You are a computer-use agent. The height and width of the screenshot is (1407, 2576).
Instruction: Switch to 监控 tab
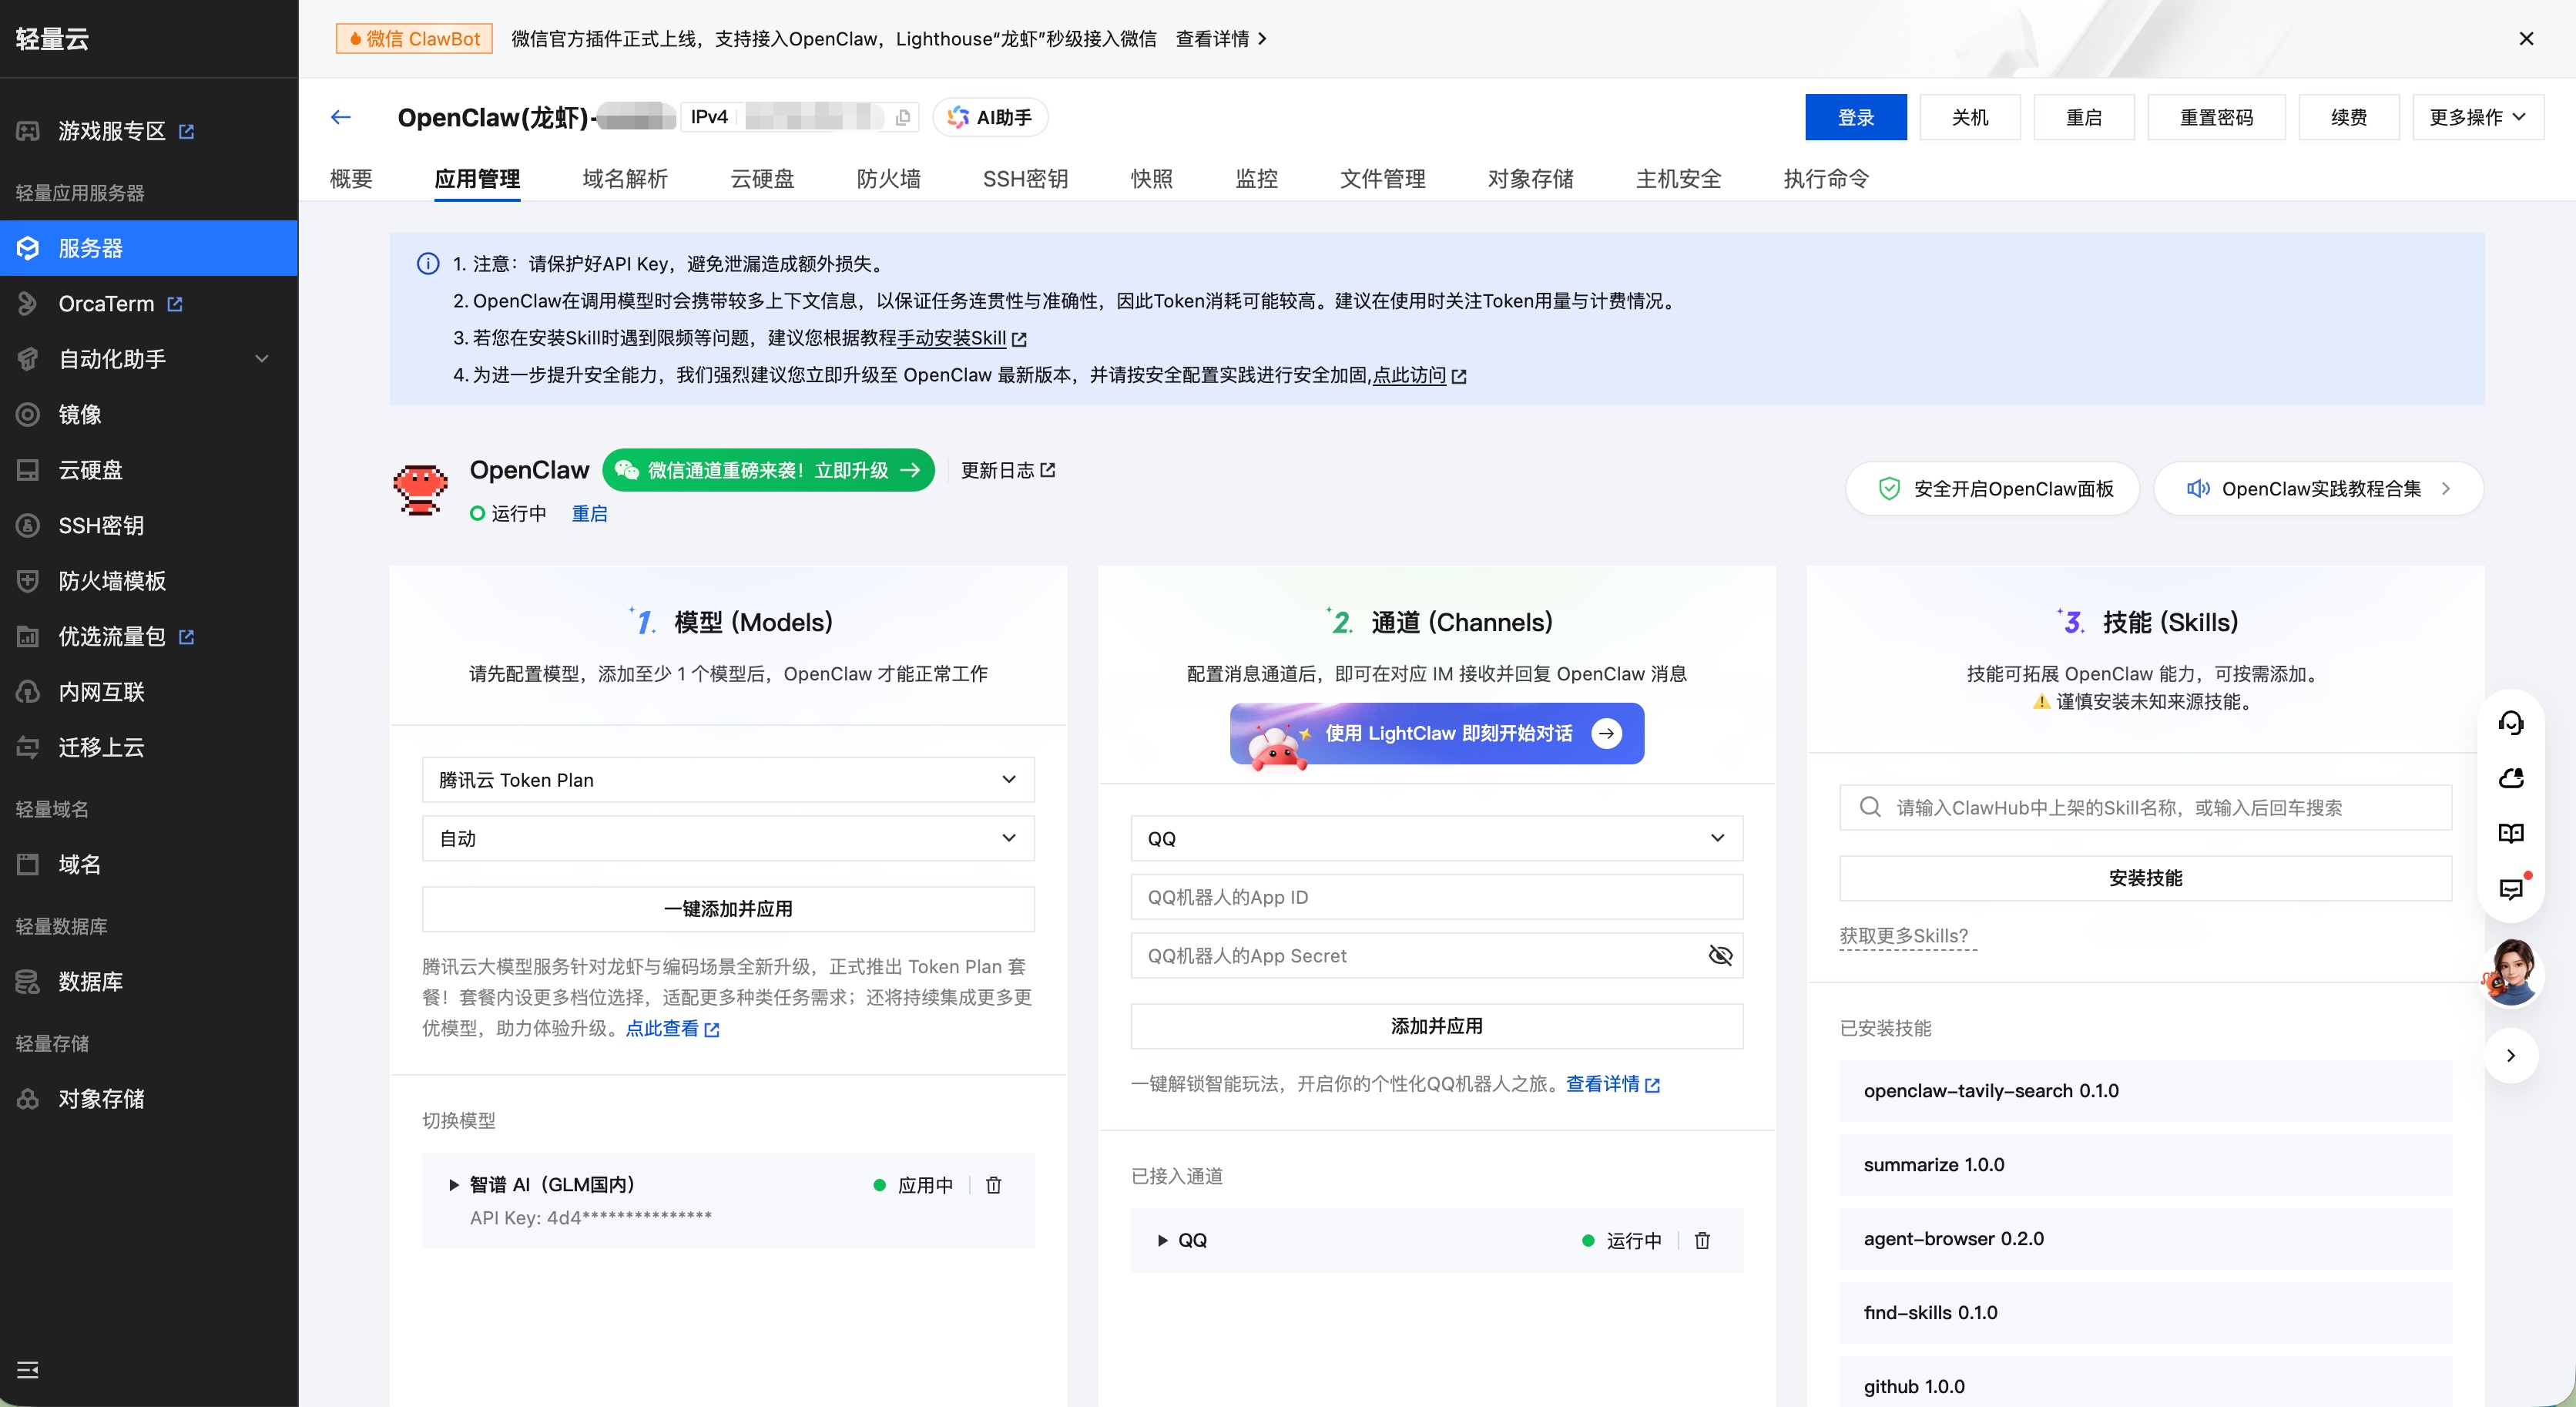point(1256,179)
